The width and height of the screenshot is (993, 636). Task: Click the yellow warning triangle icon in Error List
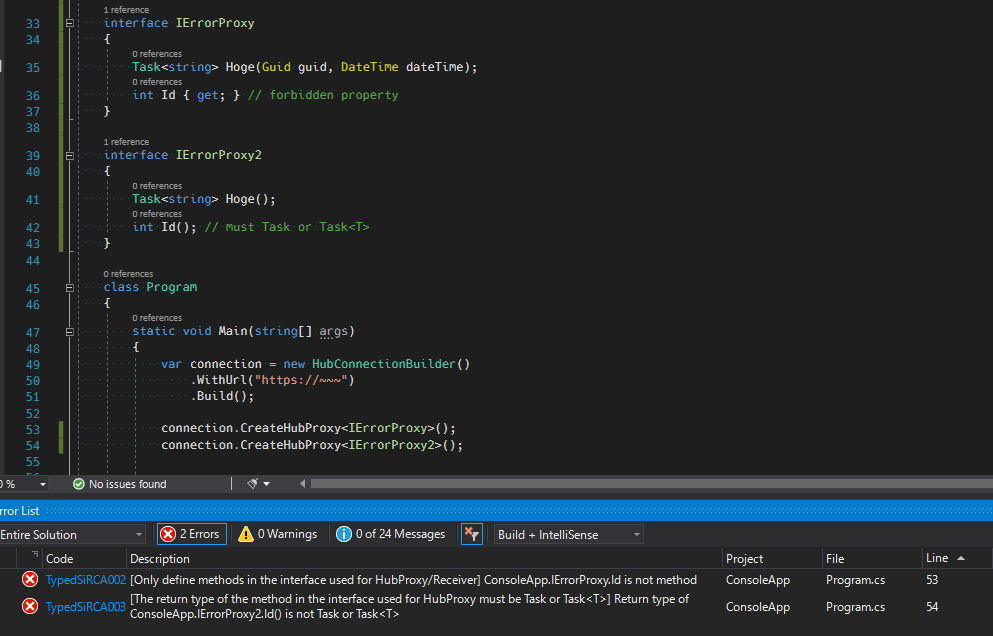click(246, 534)
